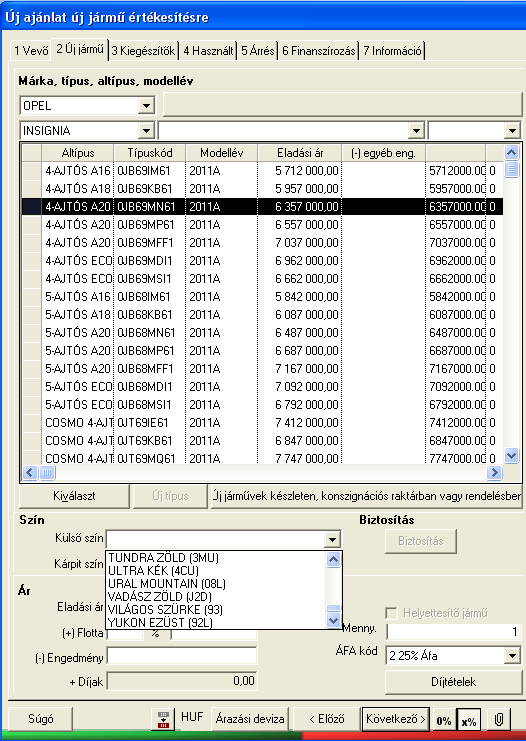Click price cell 7 412 000,00

click(x=300, y=422)
